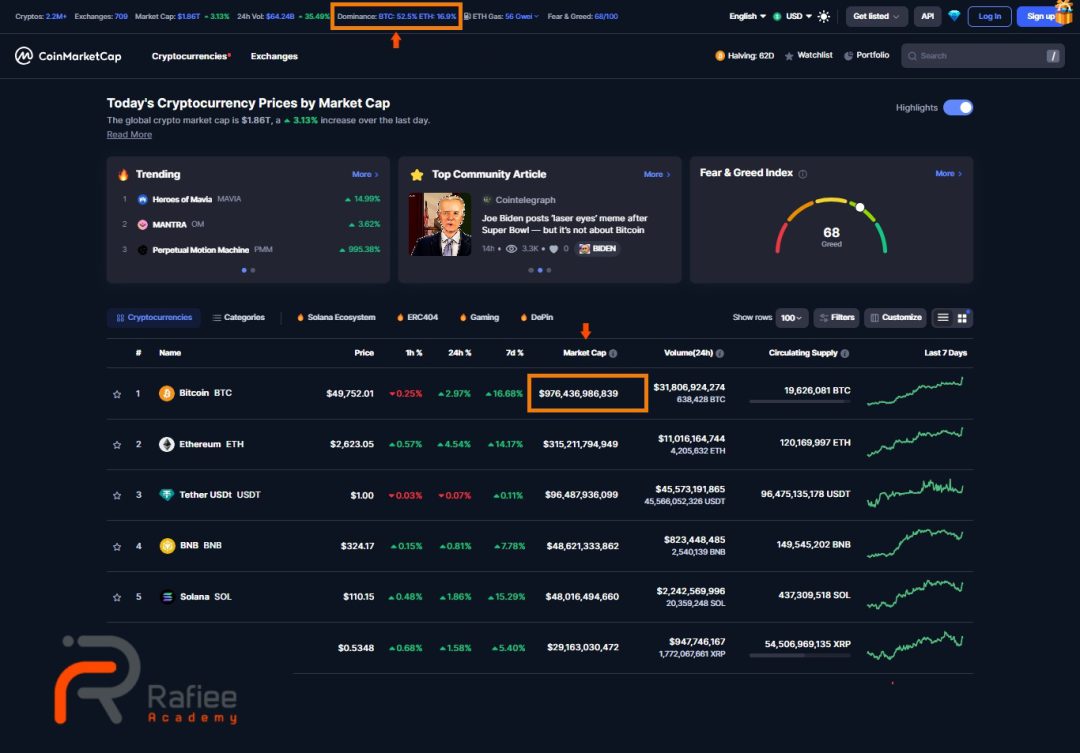
Task: Click the magnifier icon in the search box
Action: point(912,56)
